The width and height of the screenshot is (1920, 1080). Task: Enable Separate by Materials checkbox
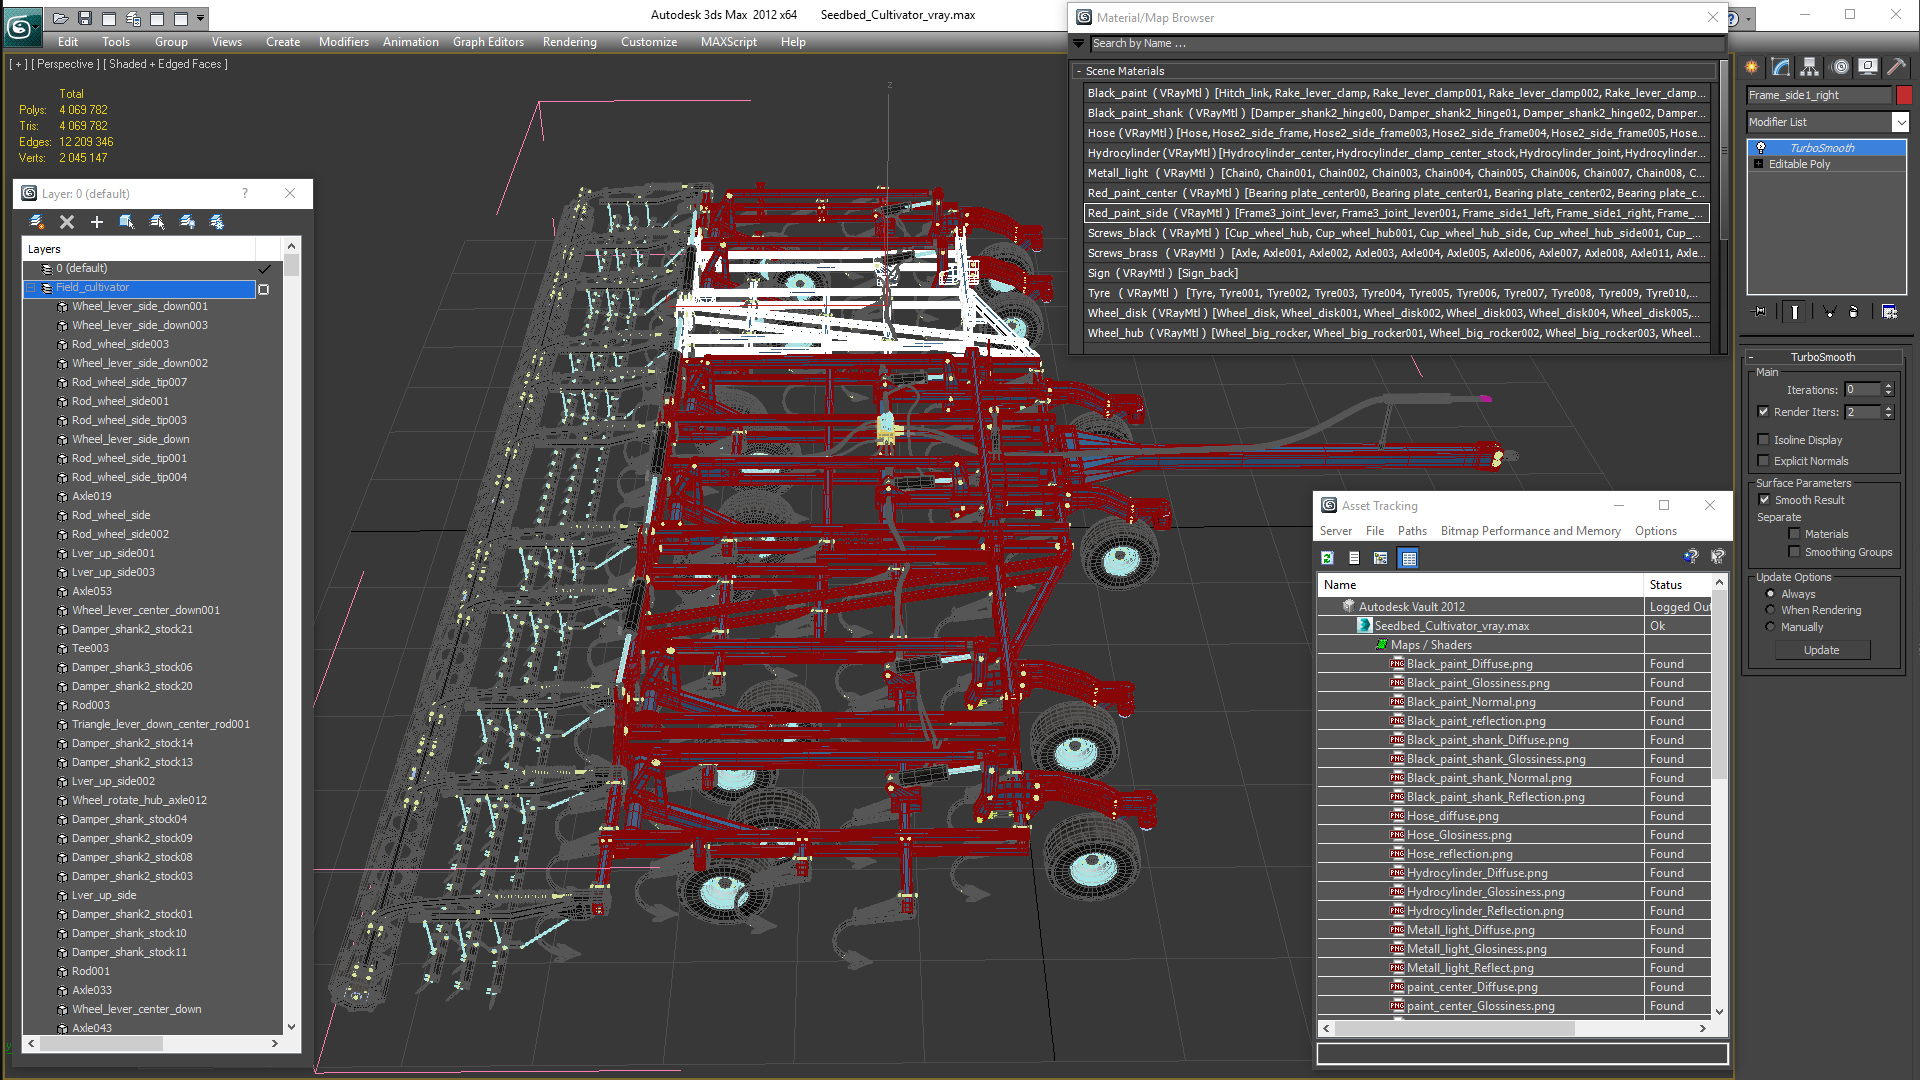point(1794,534)
